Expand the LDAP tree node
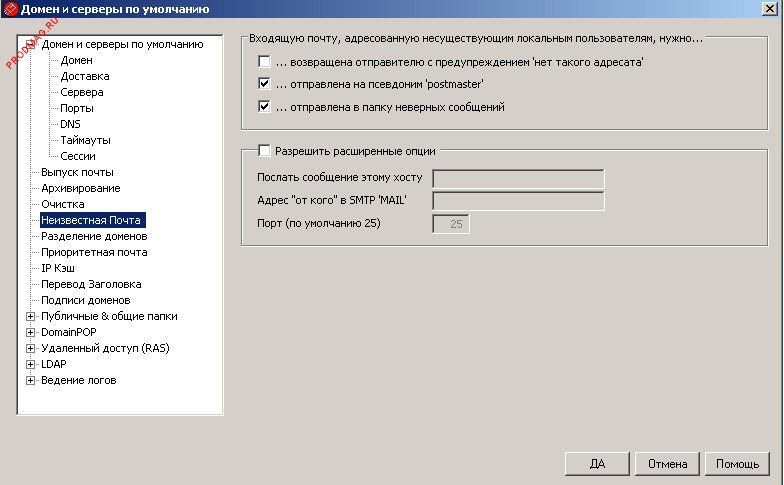784x485 pixels. tap(31, 364)
